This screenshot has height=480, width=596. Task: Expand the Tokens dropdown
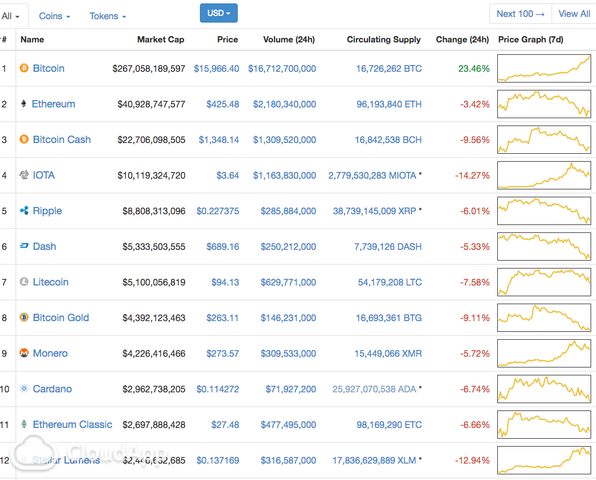(x=108, y=16)
